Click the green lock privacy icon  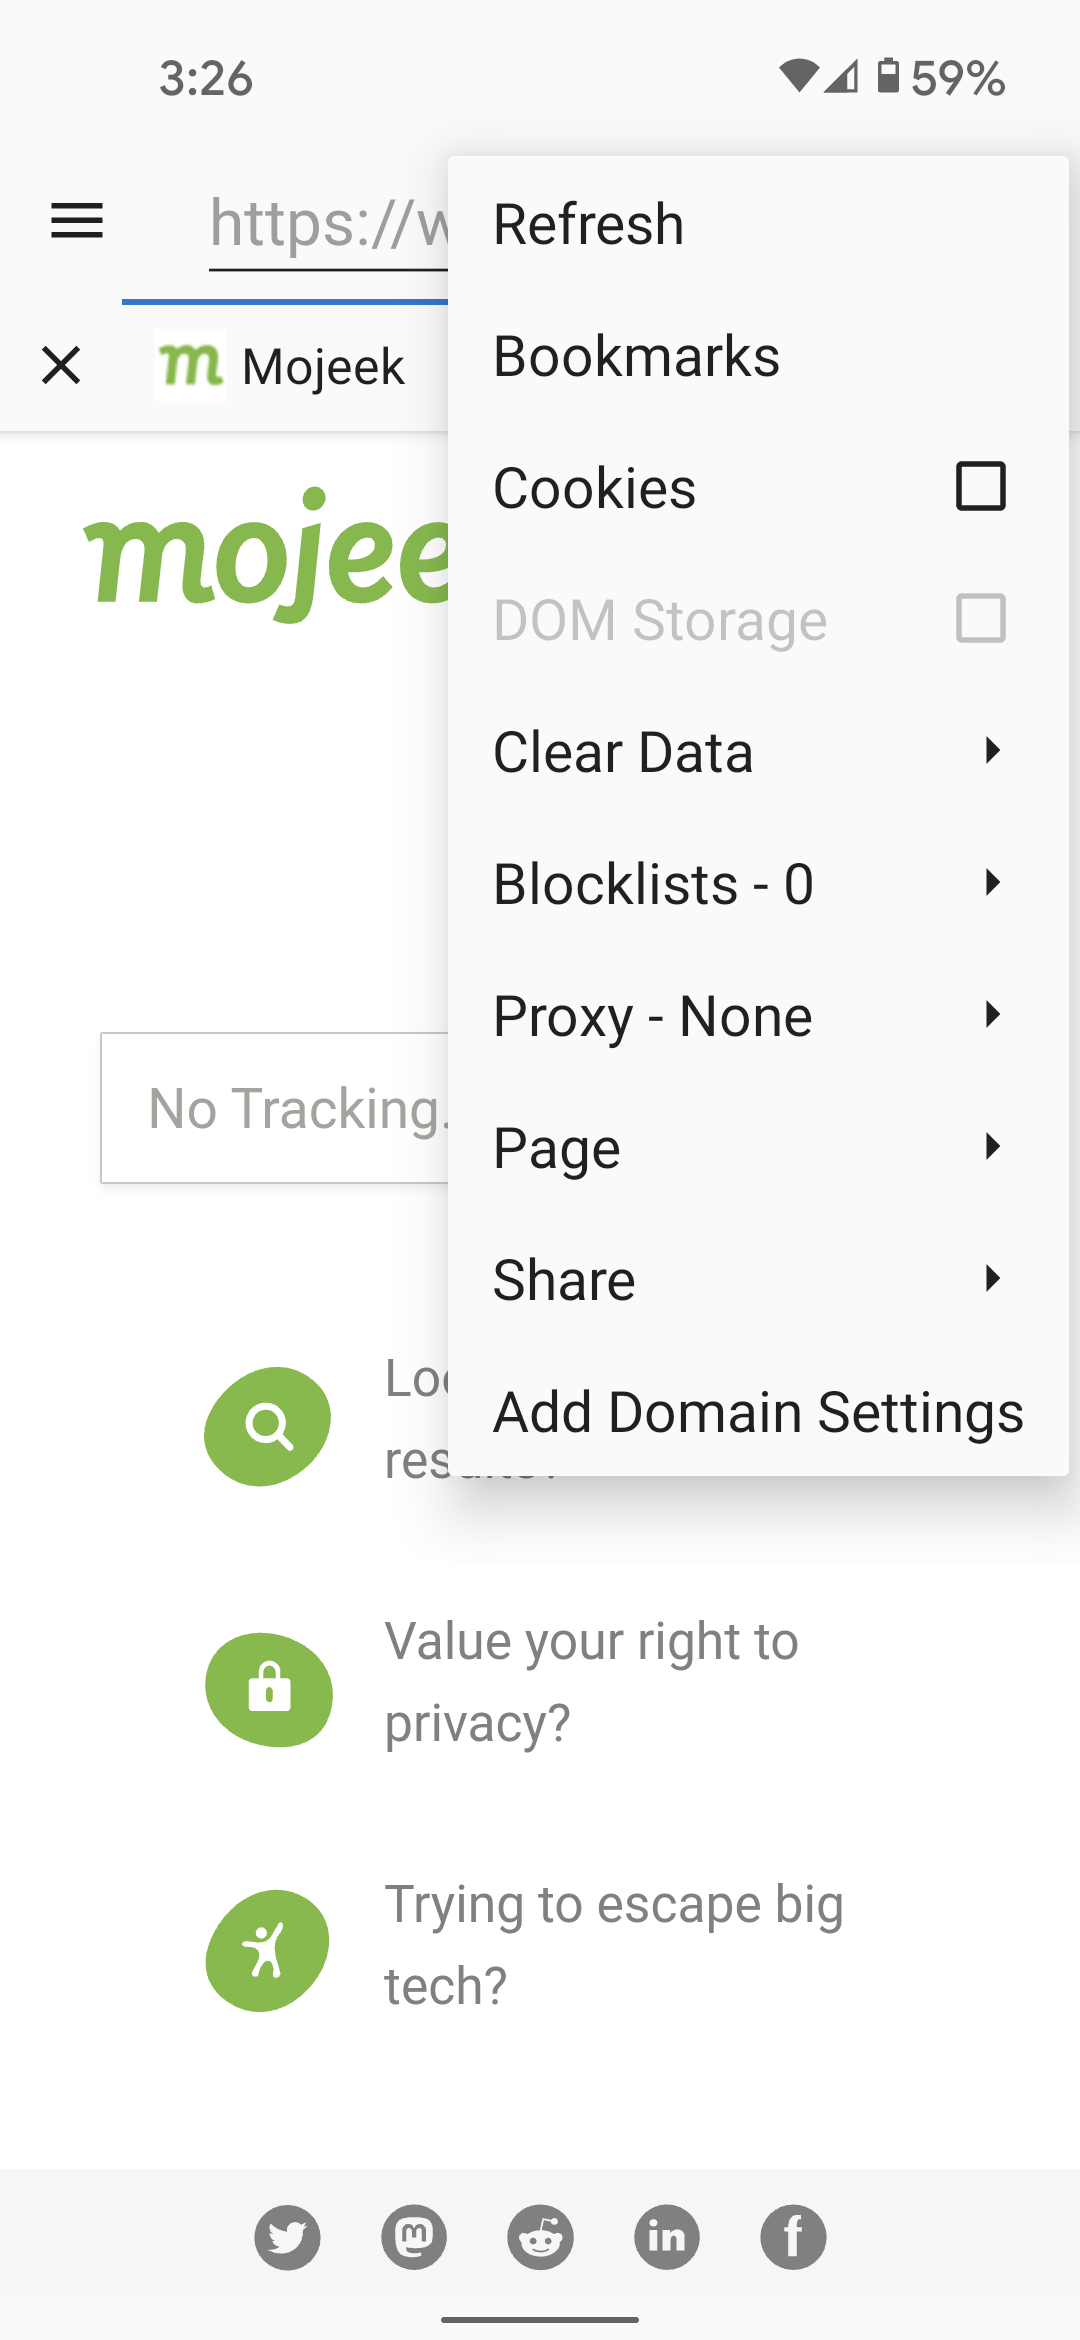point(269,1689)
